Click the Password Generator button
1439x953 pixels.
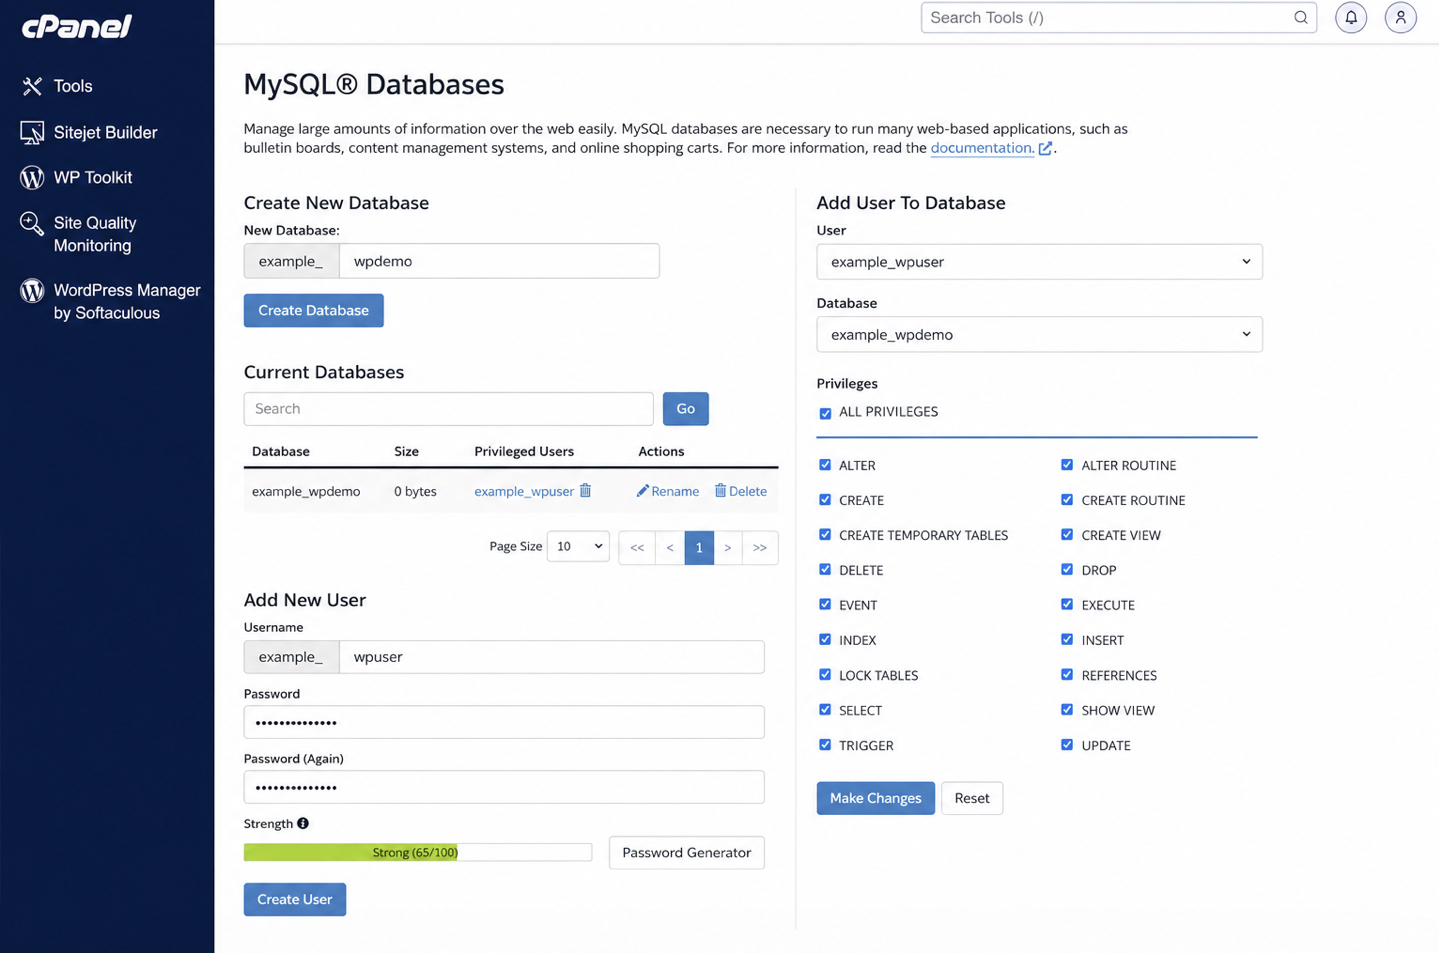point(686,852)
